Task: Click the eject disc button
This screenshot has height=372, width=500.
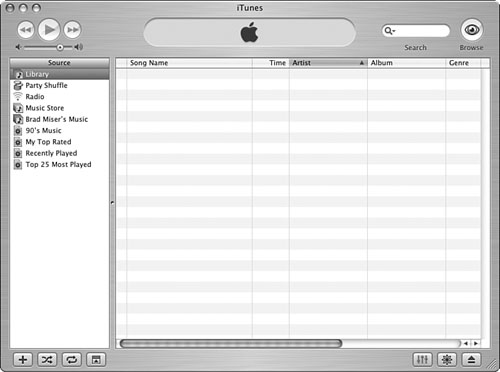Action: (x=471, y=359)
